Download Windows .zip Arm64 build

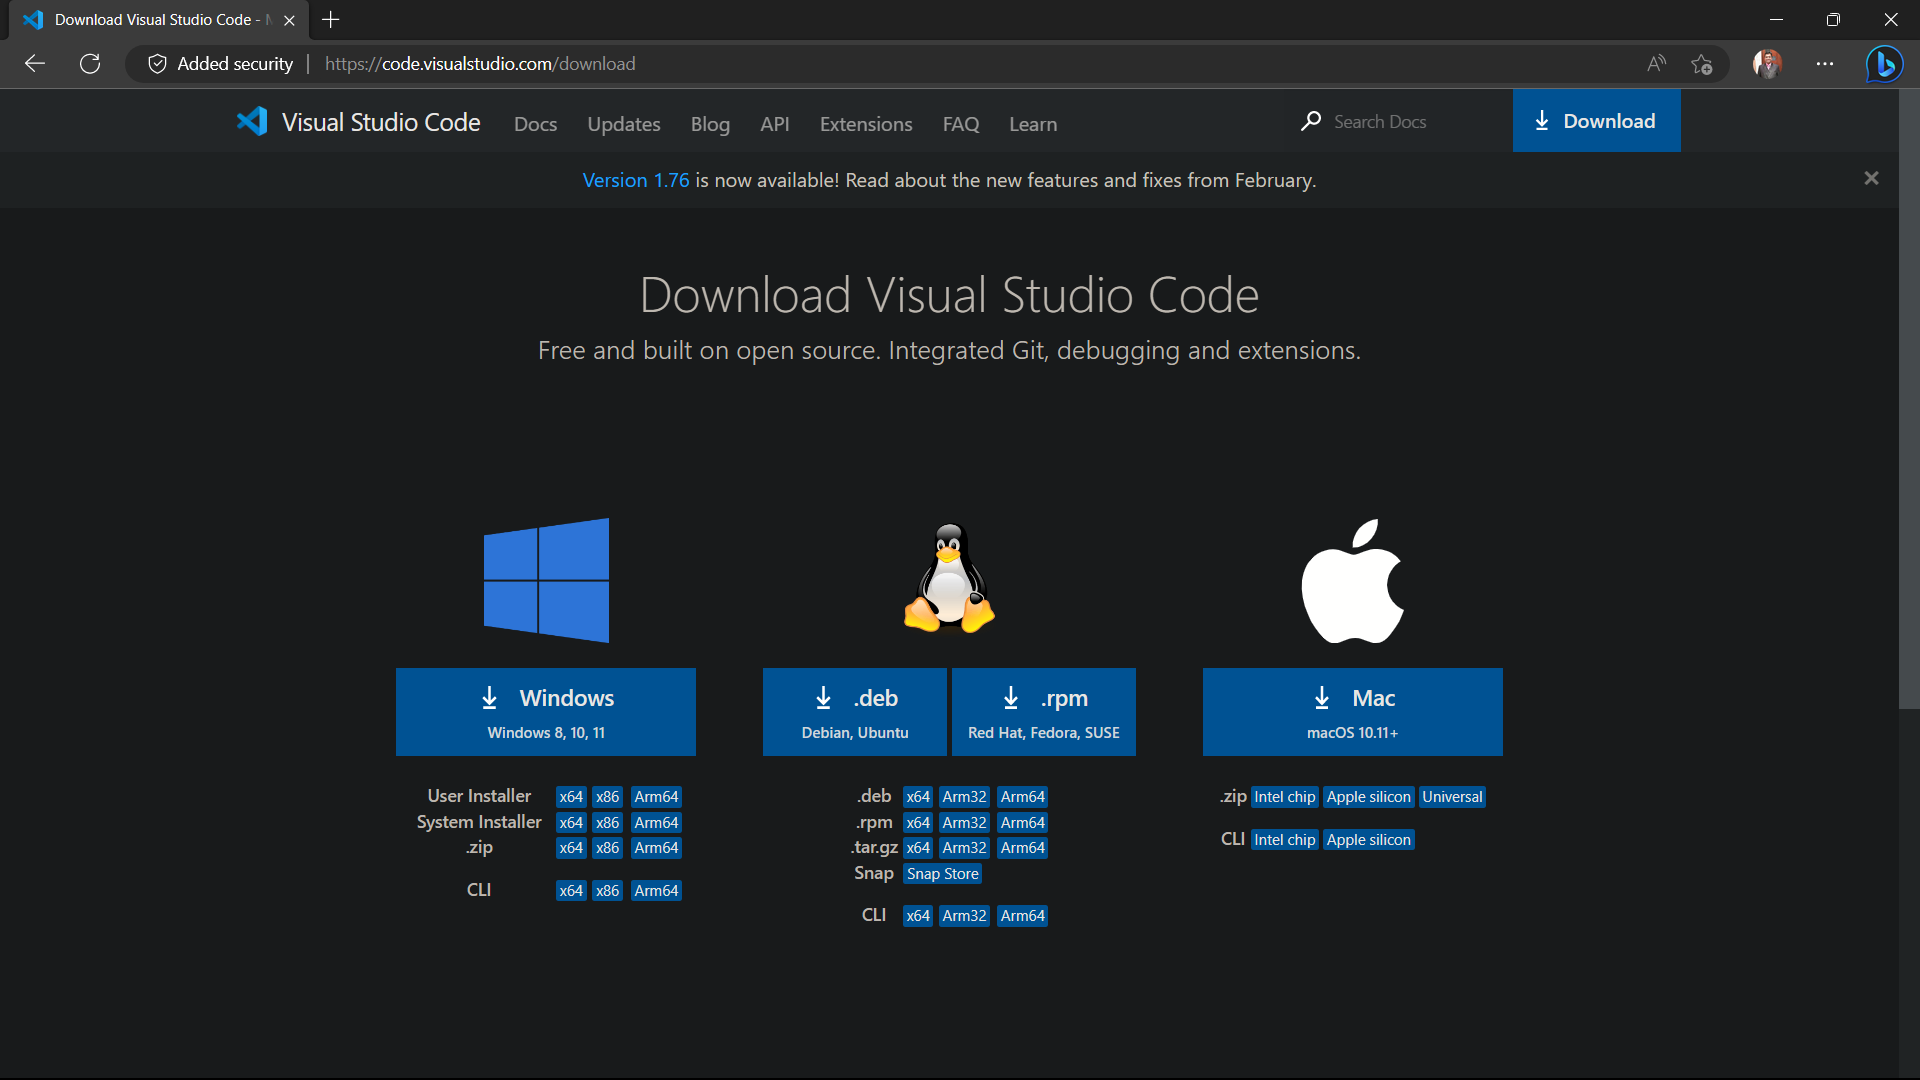(x=656, y=848)
